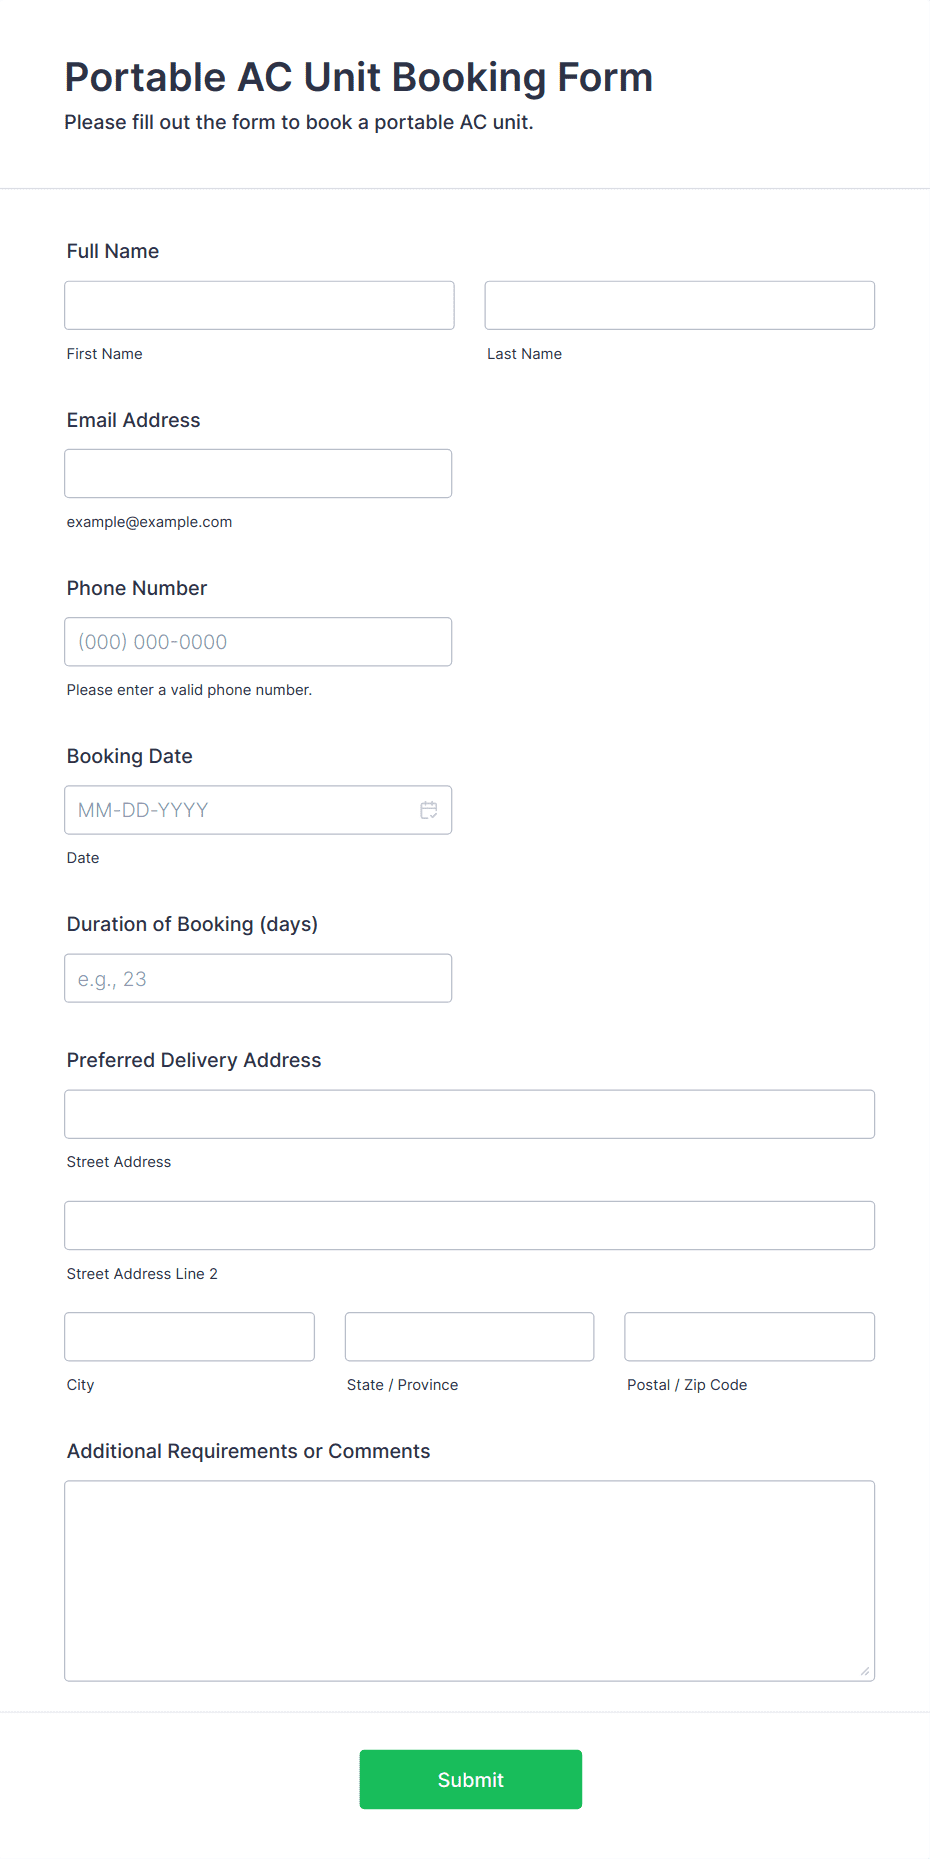Click the MM-DD-YYYY booking date field
This screenshot has height=1859, width=930.
[x=238, y=810]
